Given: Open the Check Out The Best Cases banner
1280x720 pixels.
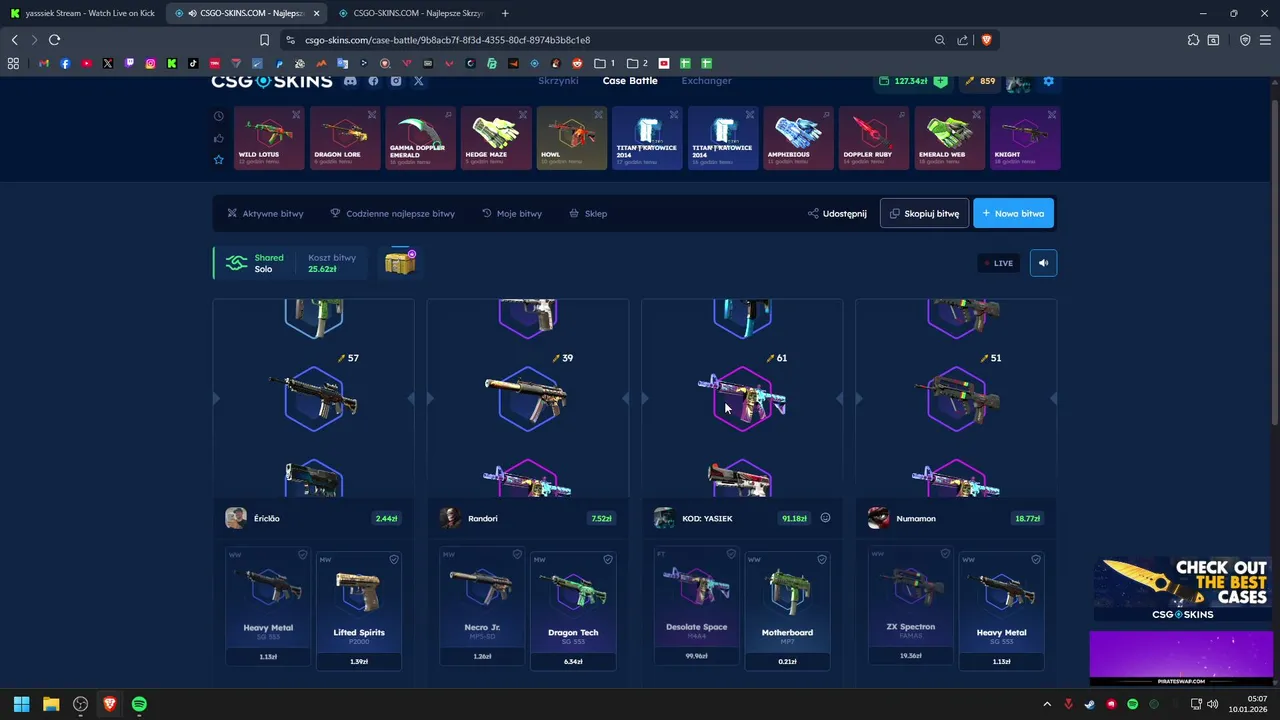Looking at the screenshot, I should [x=1181, y=590].
